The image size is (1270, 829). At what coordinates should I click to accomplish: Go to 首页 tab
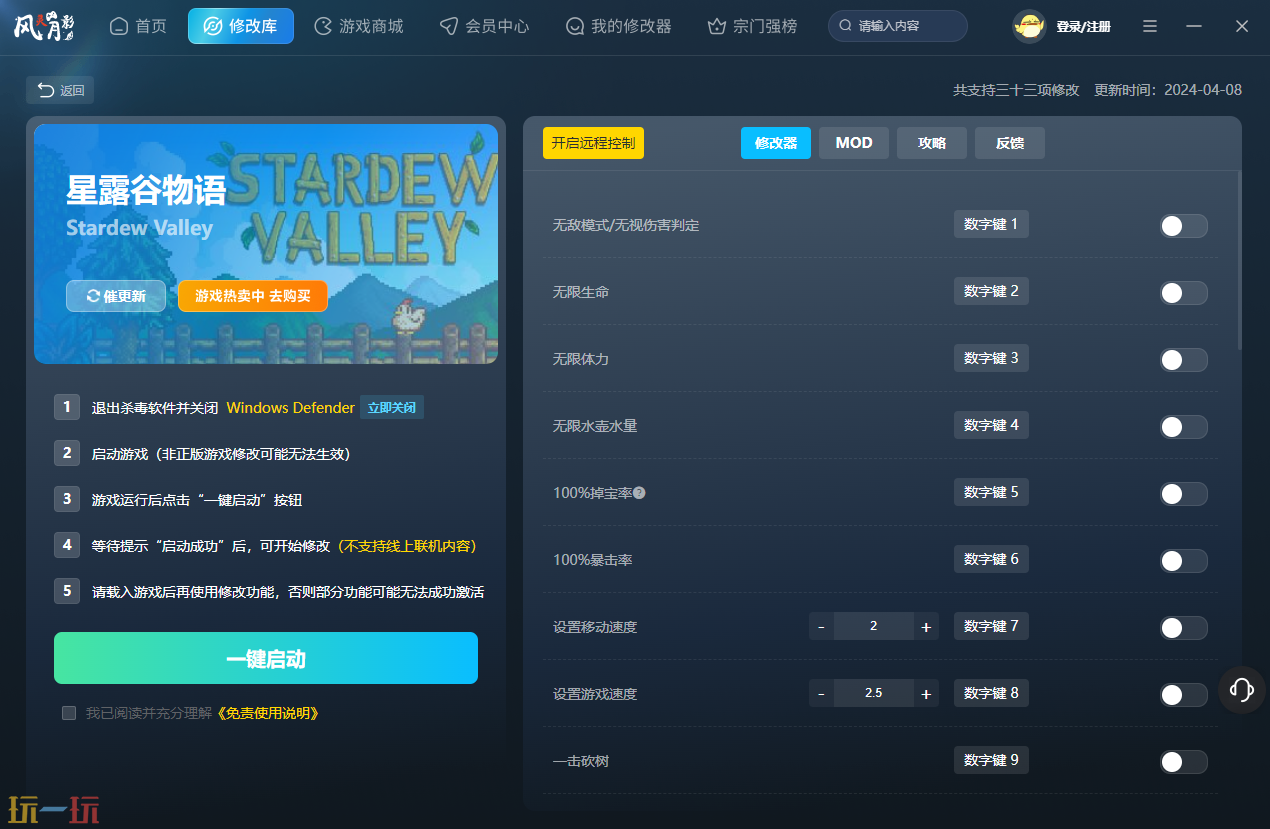point(138,26)
